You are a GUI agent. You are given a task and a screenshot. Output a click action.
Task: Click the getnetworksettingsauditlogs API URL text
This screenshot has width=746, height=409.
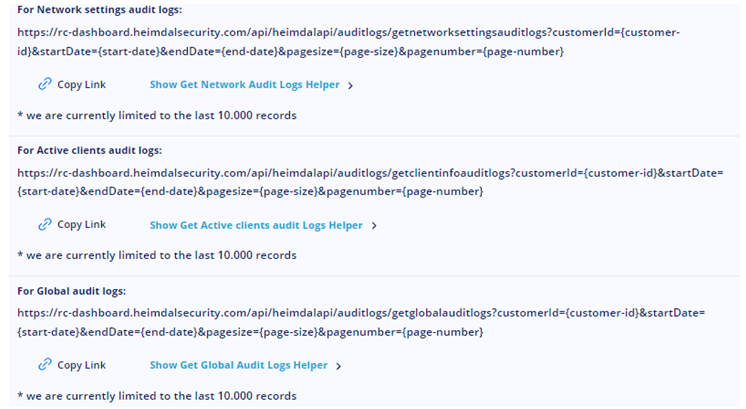(x=348, y=42)
